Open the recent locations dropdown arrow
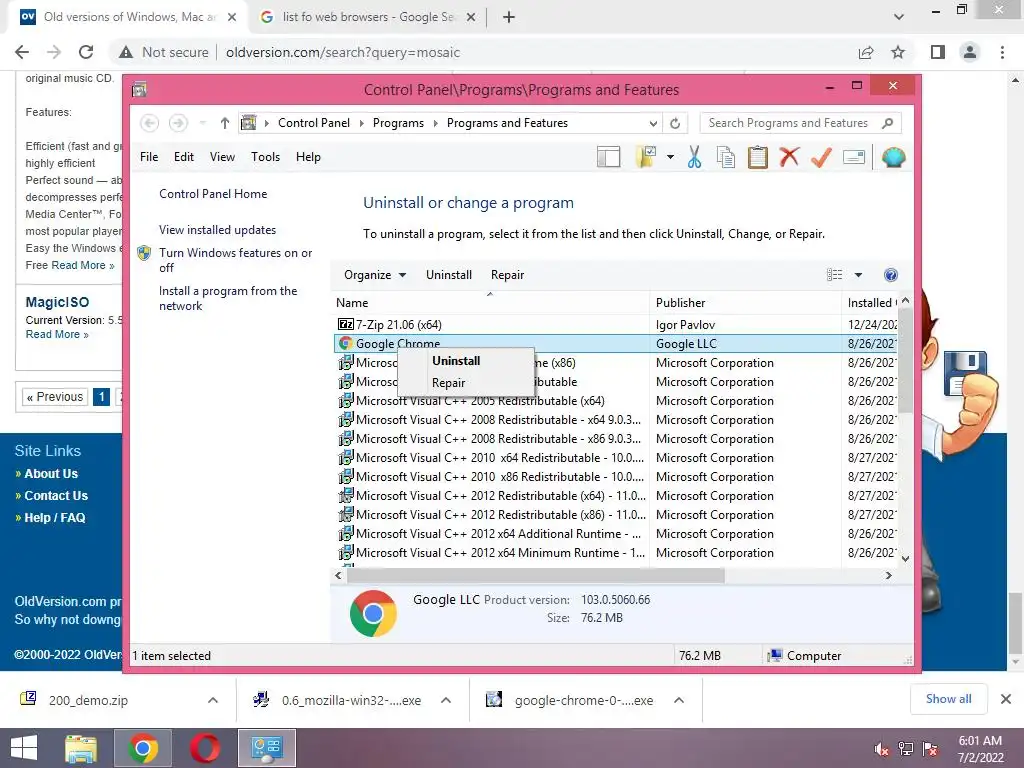This screenshot has width=1024, height=768. (202, 123)
